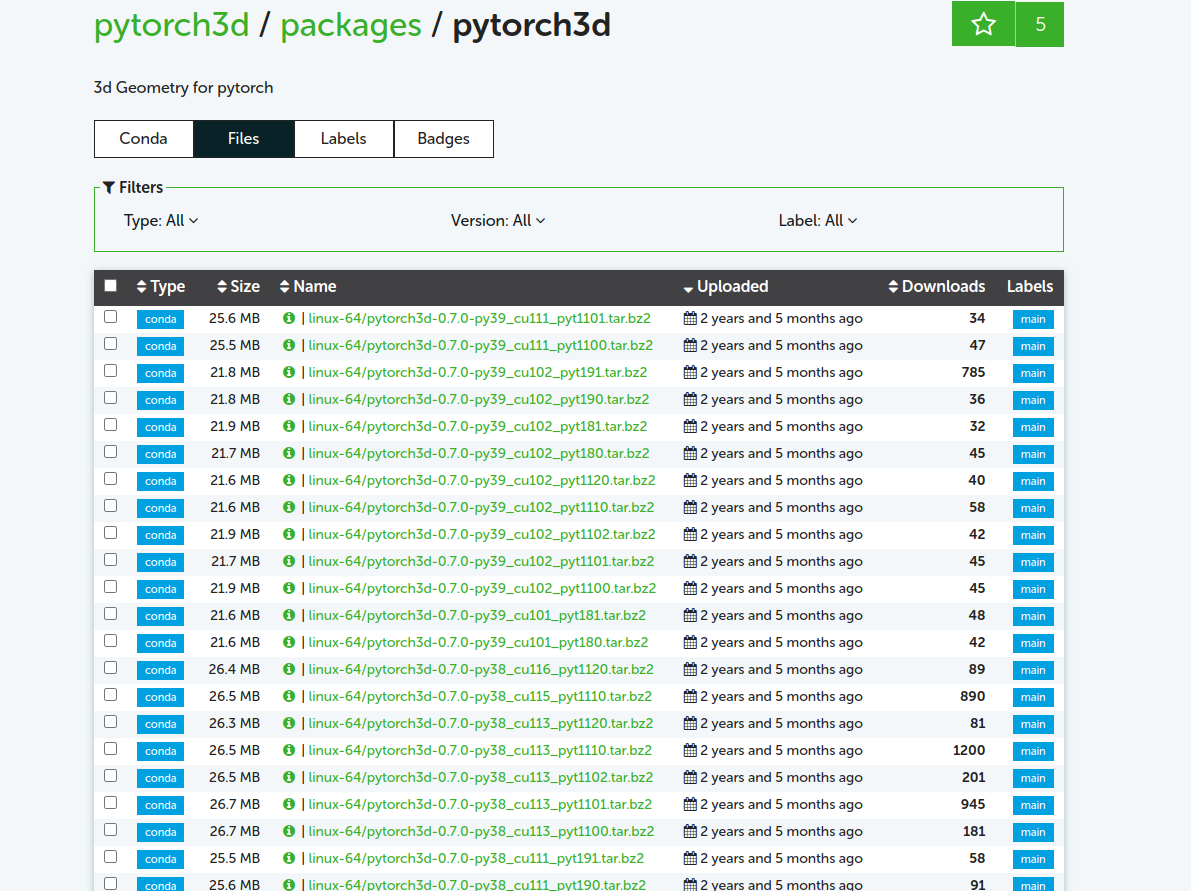1191x891 pixels.
Task: Open info icon for py38_cu113_pyt1101 file
Action: 289,804
